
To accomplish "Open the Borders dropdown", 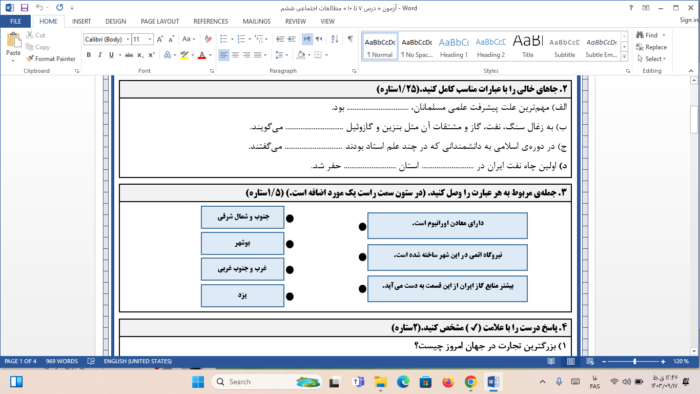I will point(327,55).
